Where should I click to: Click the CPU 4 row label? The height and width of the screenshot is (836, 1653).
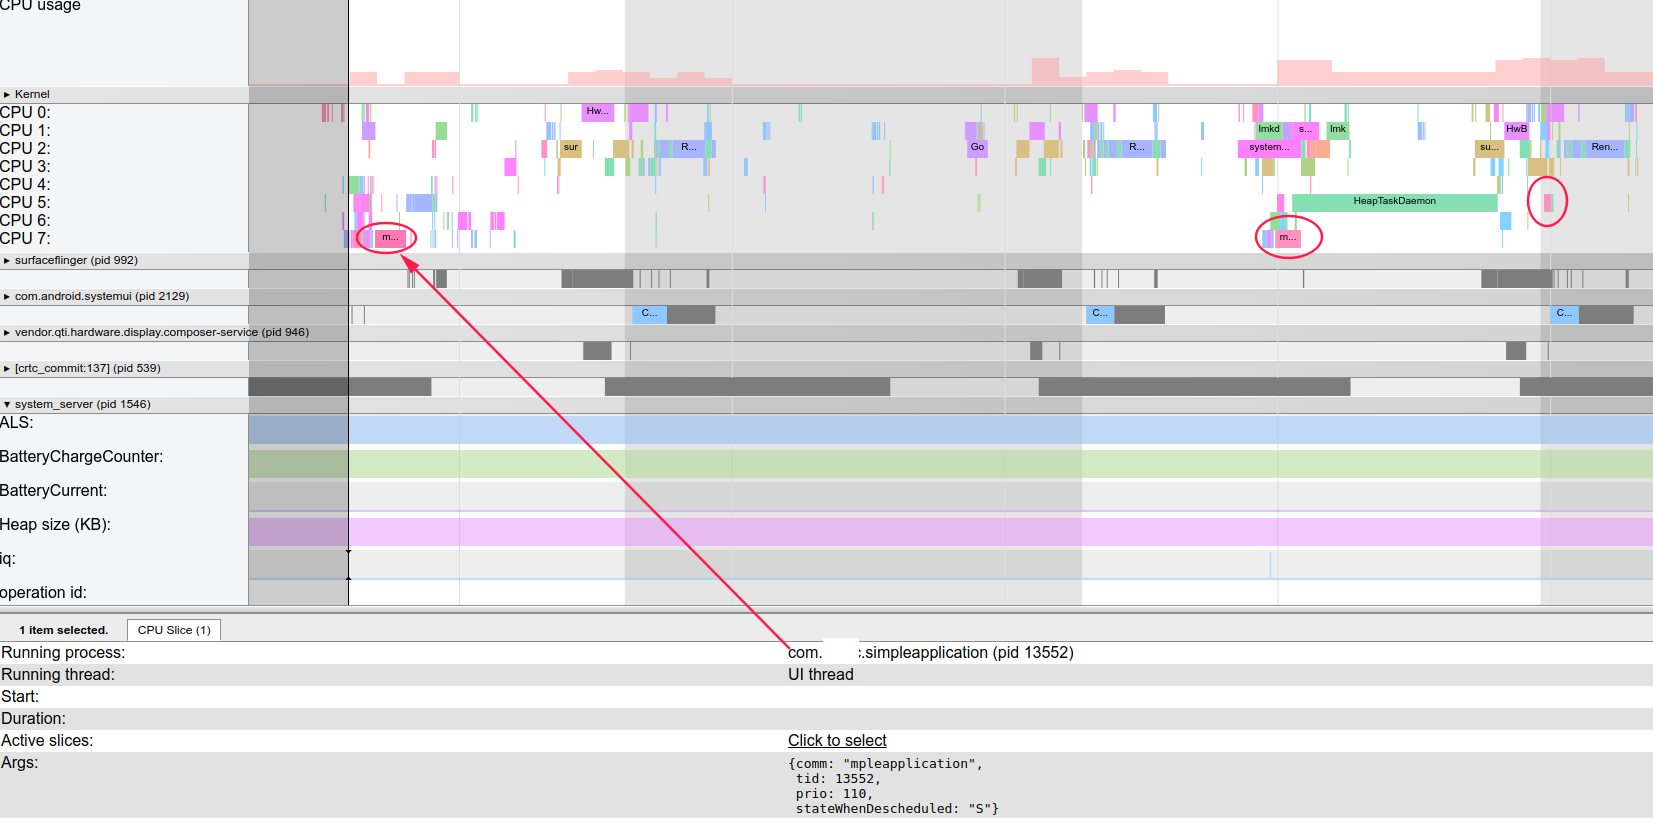pos(25,185)
